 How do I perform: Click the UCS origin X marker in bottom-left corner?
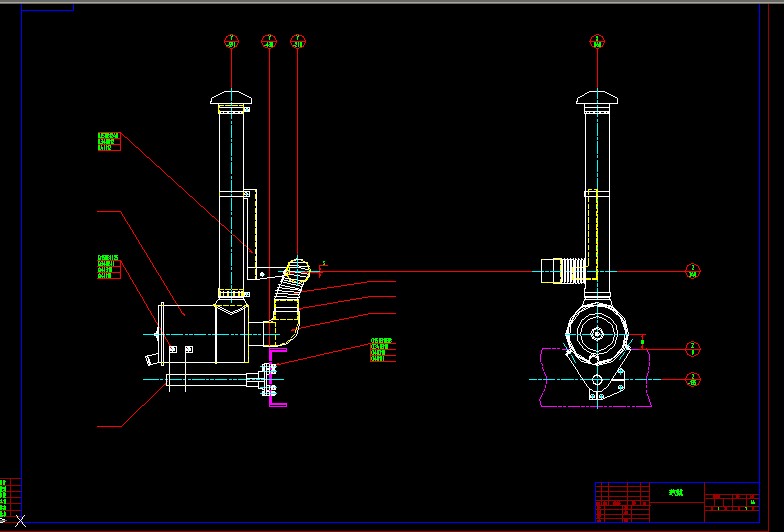click(20, 521)
